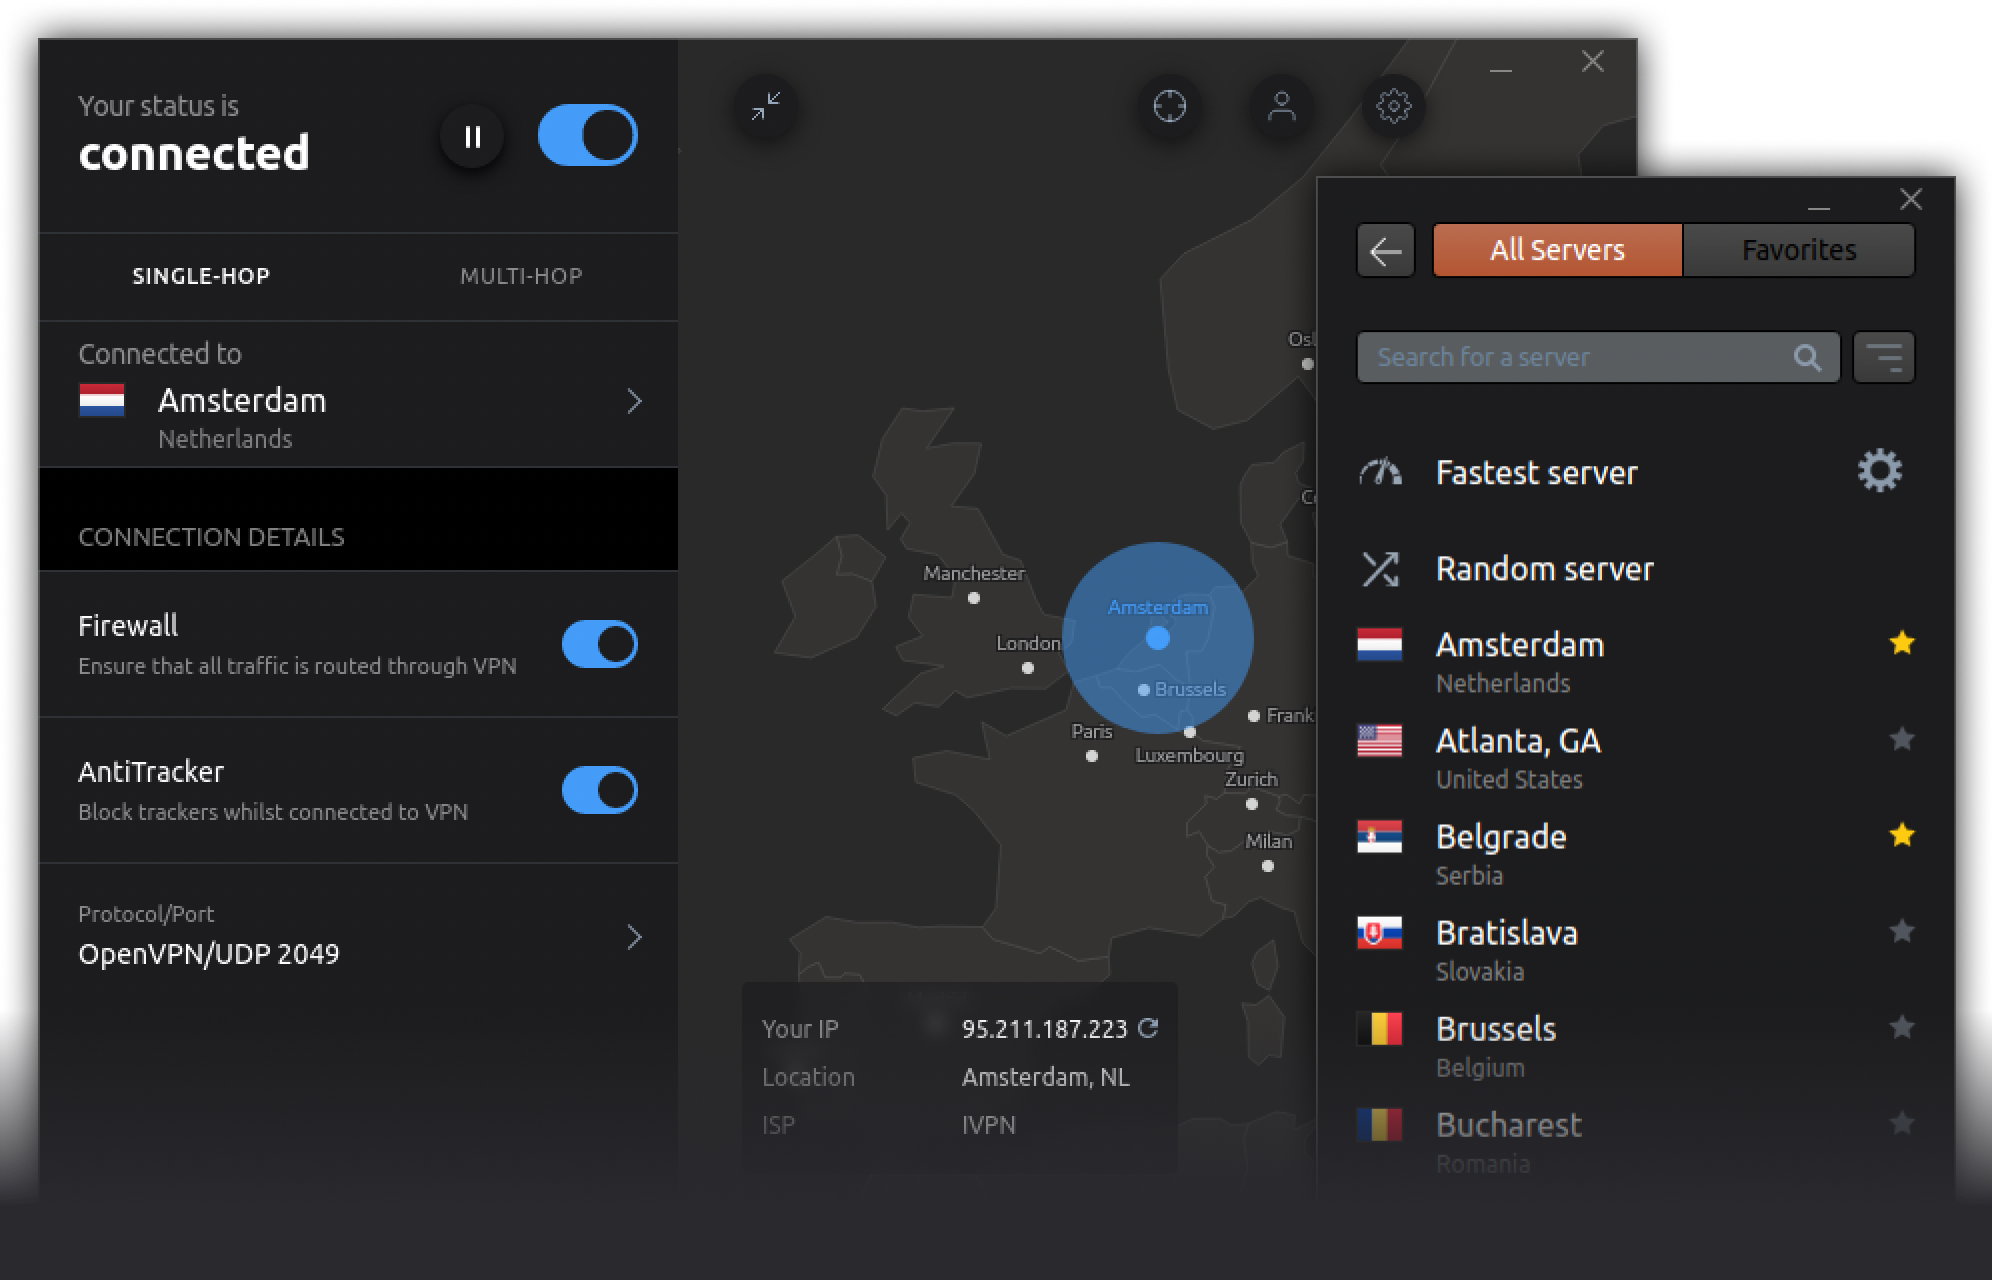Switch to the Multi-Hop tab
The height and width of the screenshot is (1280, 1992).
pyautogui.click(x=521, y=276)
